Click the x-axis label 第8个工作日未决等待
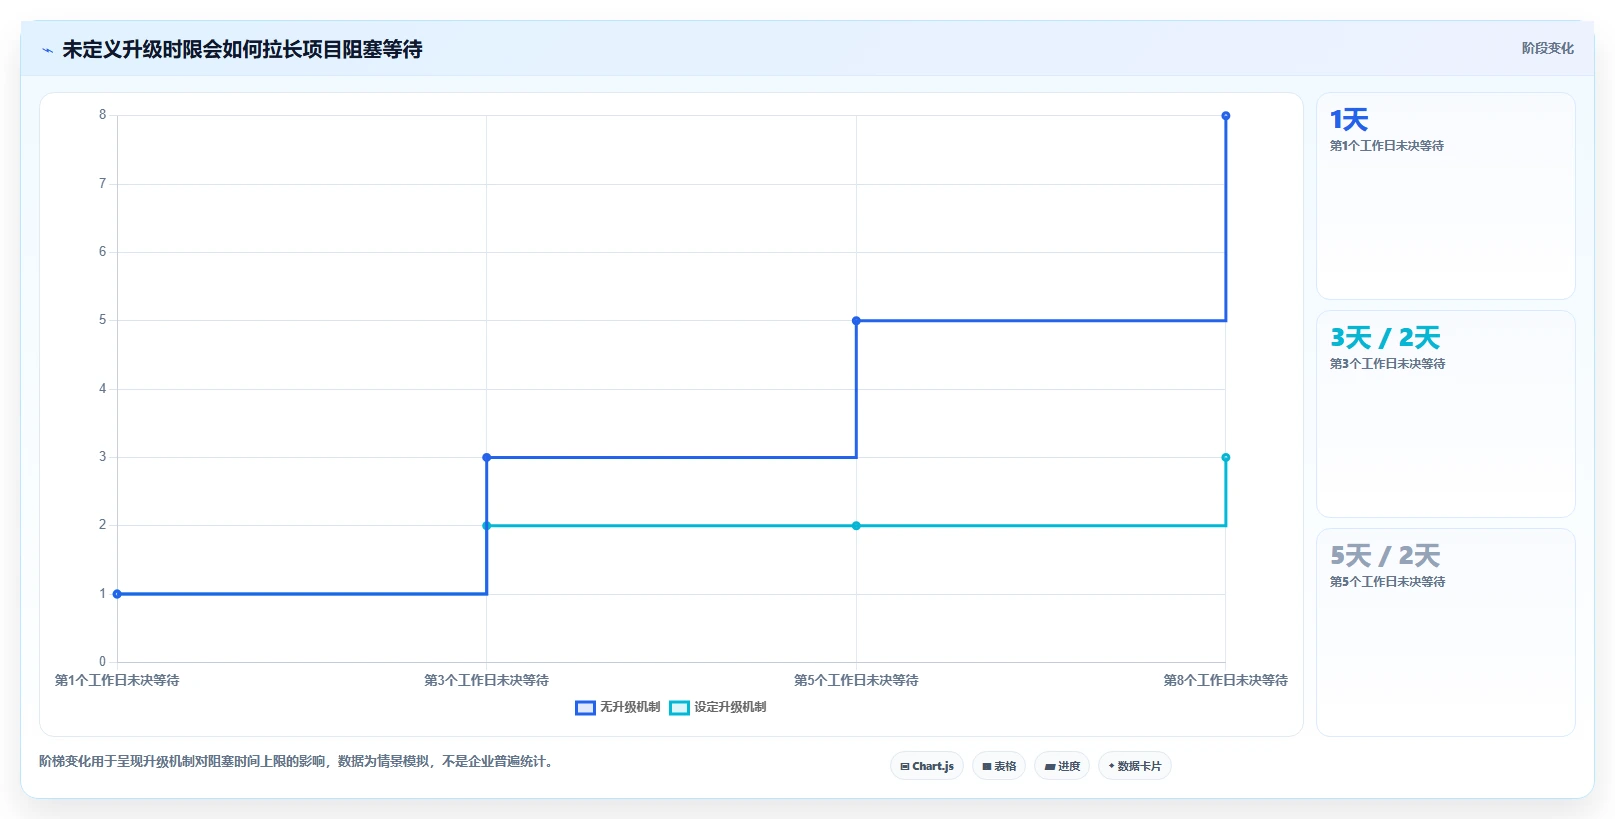1615x819 pixels. click(x=1226, y=680)
